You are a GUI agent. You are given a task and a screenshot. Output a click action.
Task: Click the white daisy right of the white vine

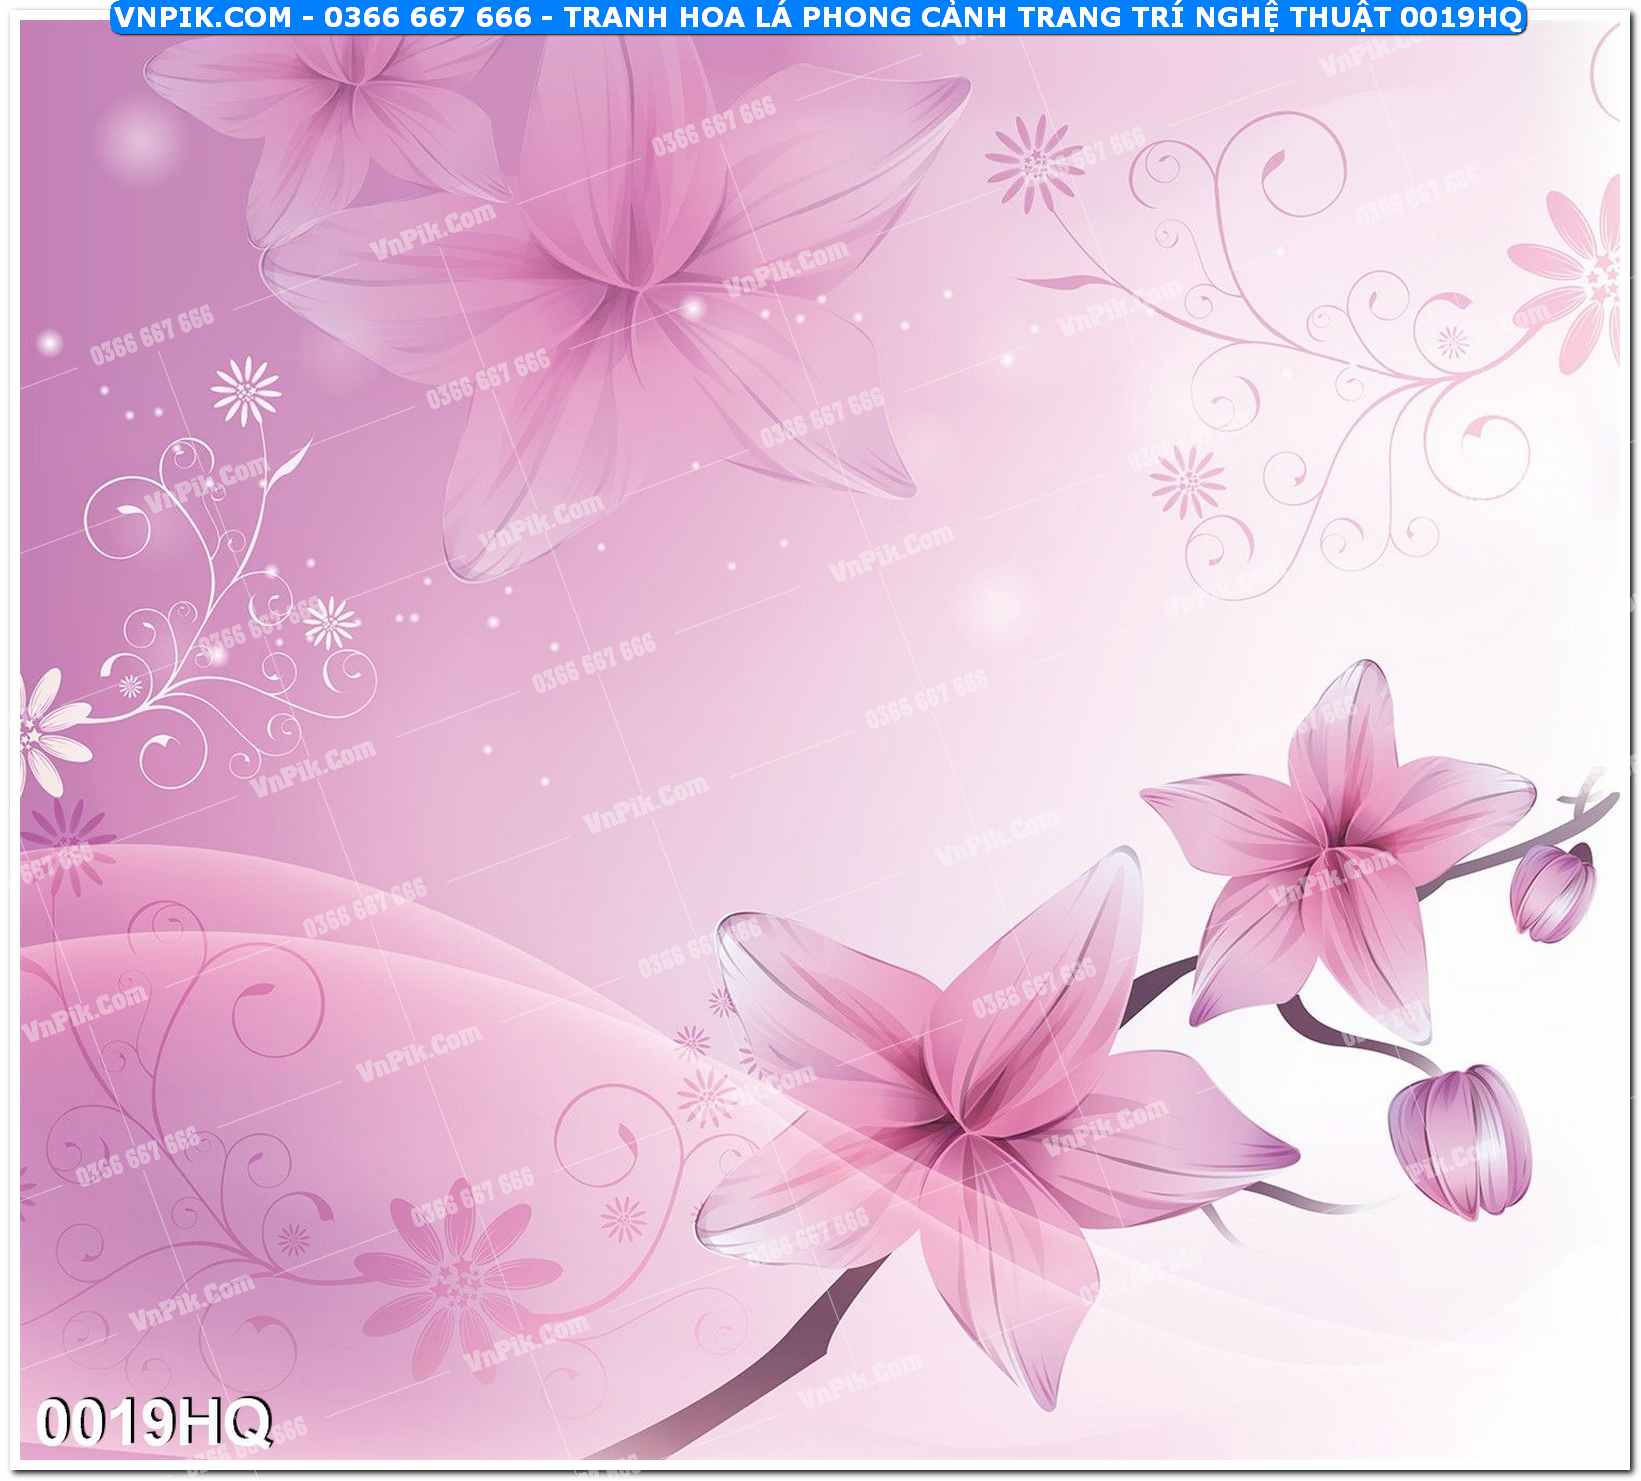(330, 623)
